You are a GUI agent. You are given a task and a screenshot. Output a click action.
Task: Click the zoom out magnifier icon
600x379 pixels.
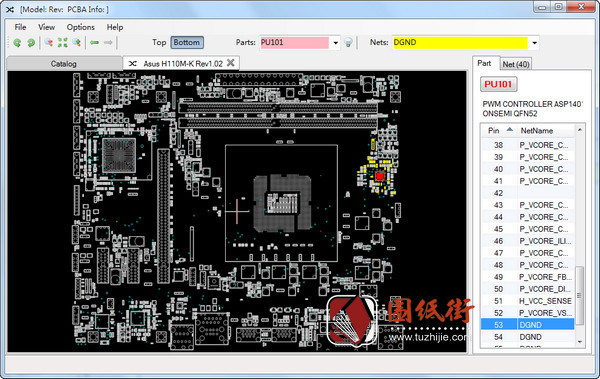(49, 42)
